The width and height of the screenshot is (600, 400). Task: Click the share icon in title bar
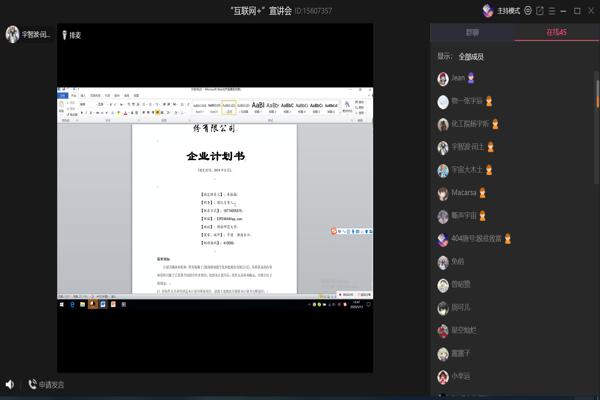coord(541,10)
